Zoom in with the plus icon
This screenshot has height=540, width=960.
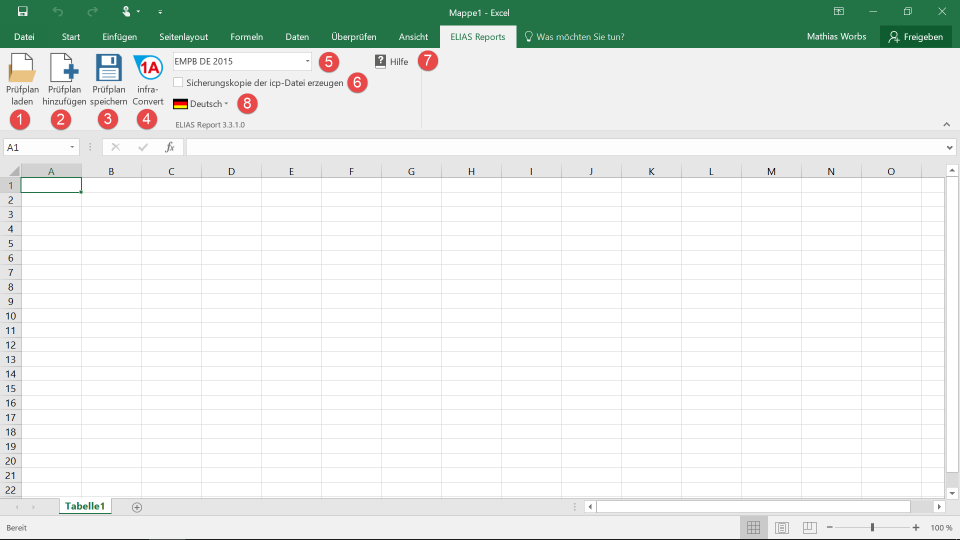coord(916,527)
